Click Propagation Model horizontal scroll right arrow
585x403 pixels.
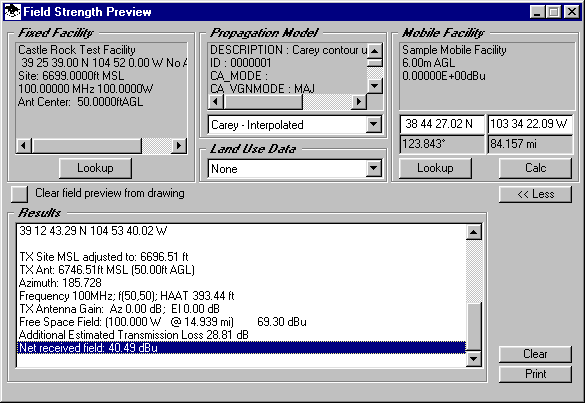pyautogui.click(x=359, y=101)
